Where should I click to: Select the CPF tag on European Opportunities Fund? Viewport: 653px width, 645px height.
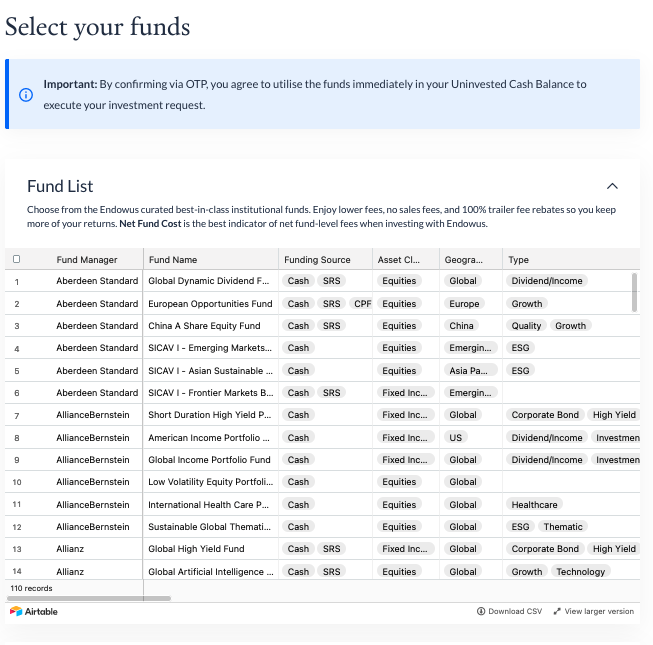point(362,304)
